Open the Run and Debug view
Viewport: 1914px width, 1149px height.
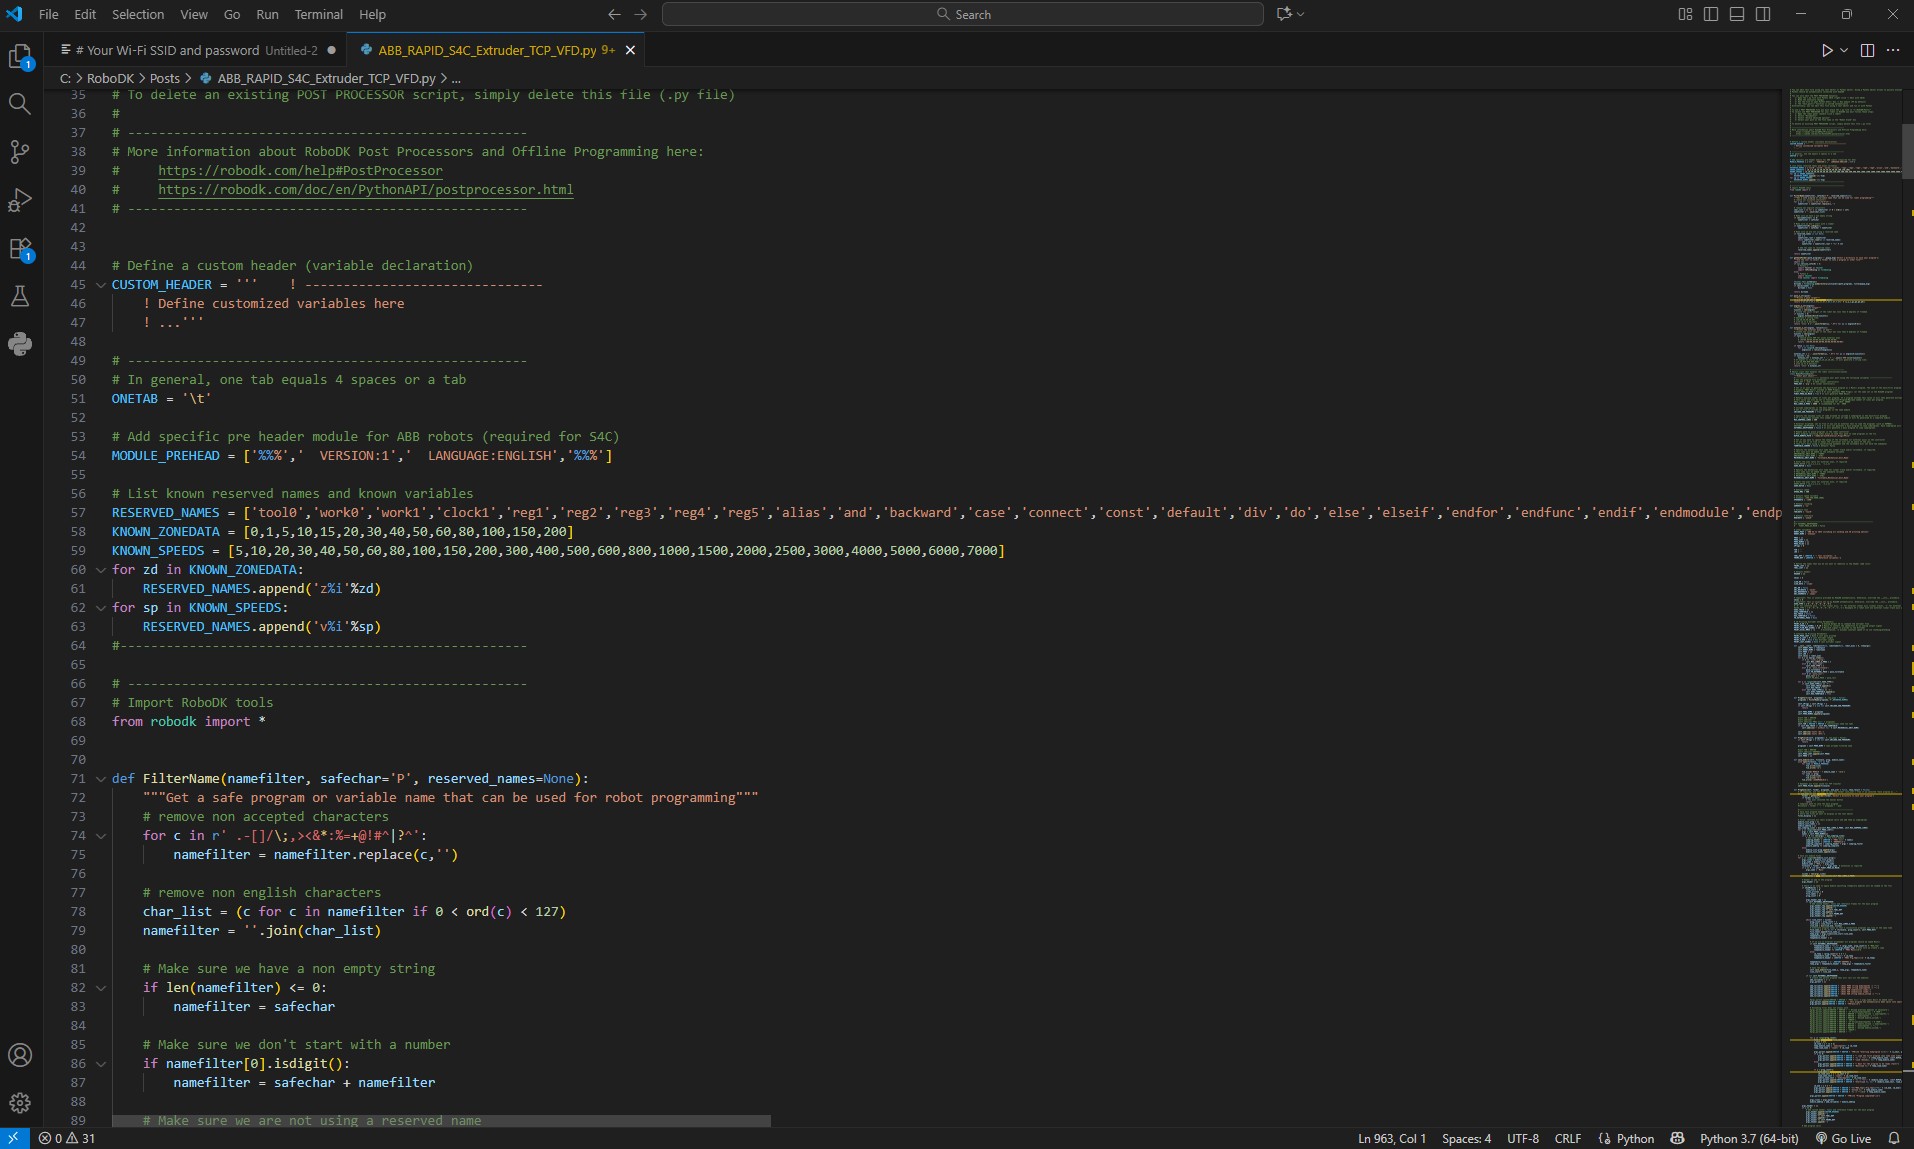(20, 200)
